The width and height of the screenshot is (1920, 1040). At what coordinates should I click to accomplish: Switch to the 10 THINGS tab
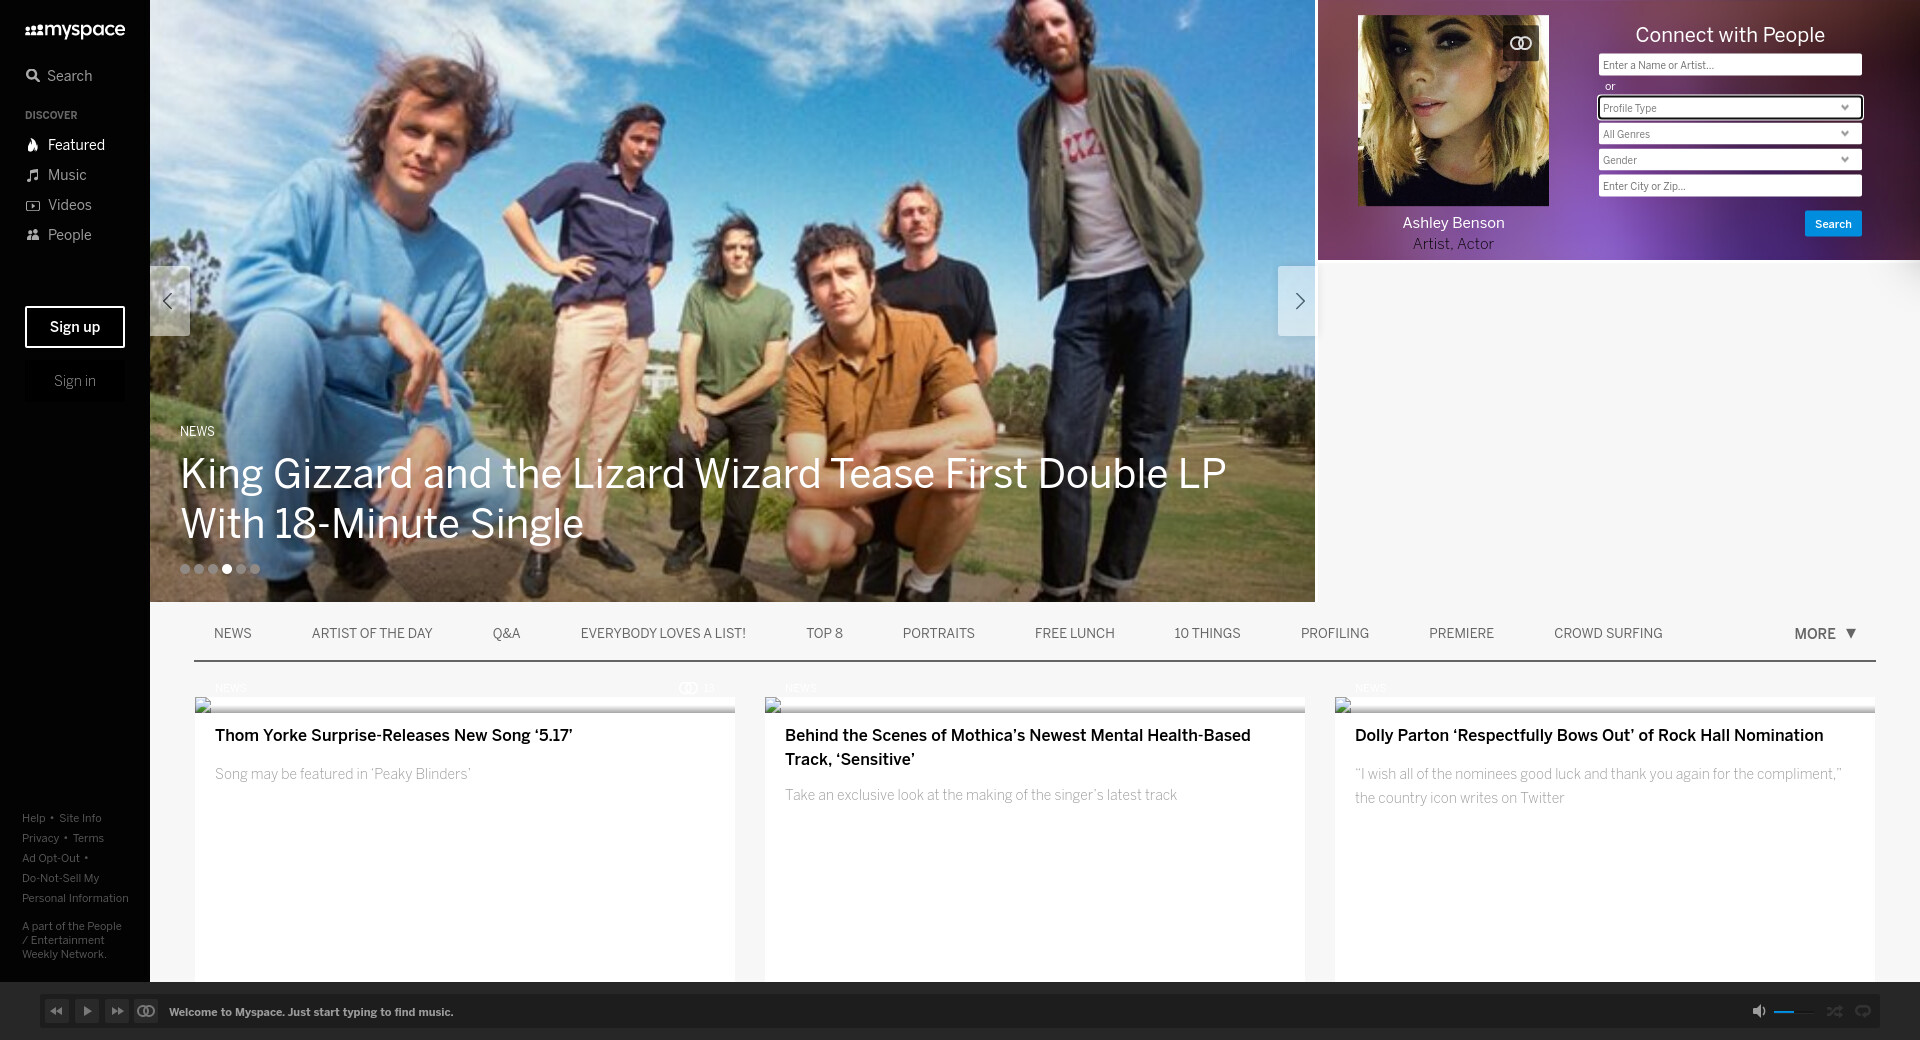(x=1207, y=634)
